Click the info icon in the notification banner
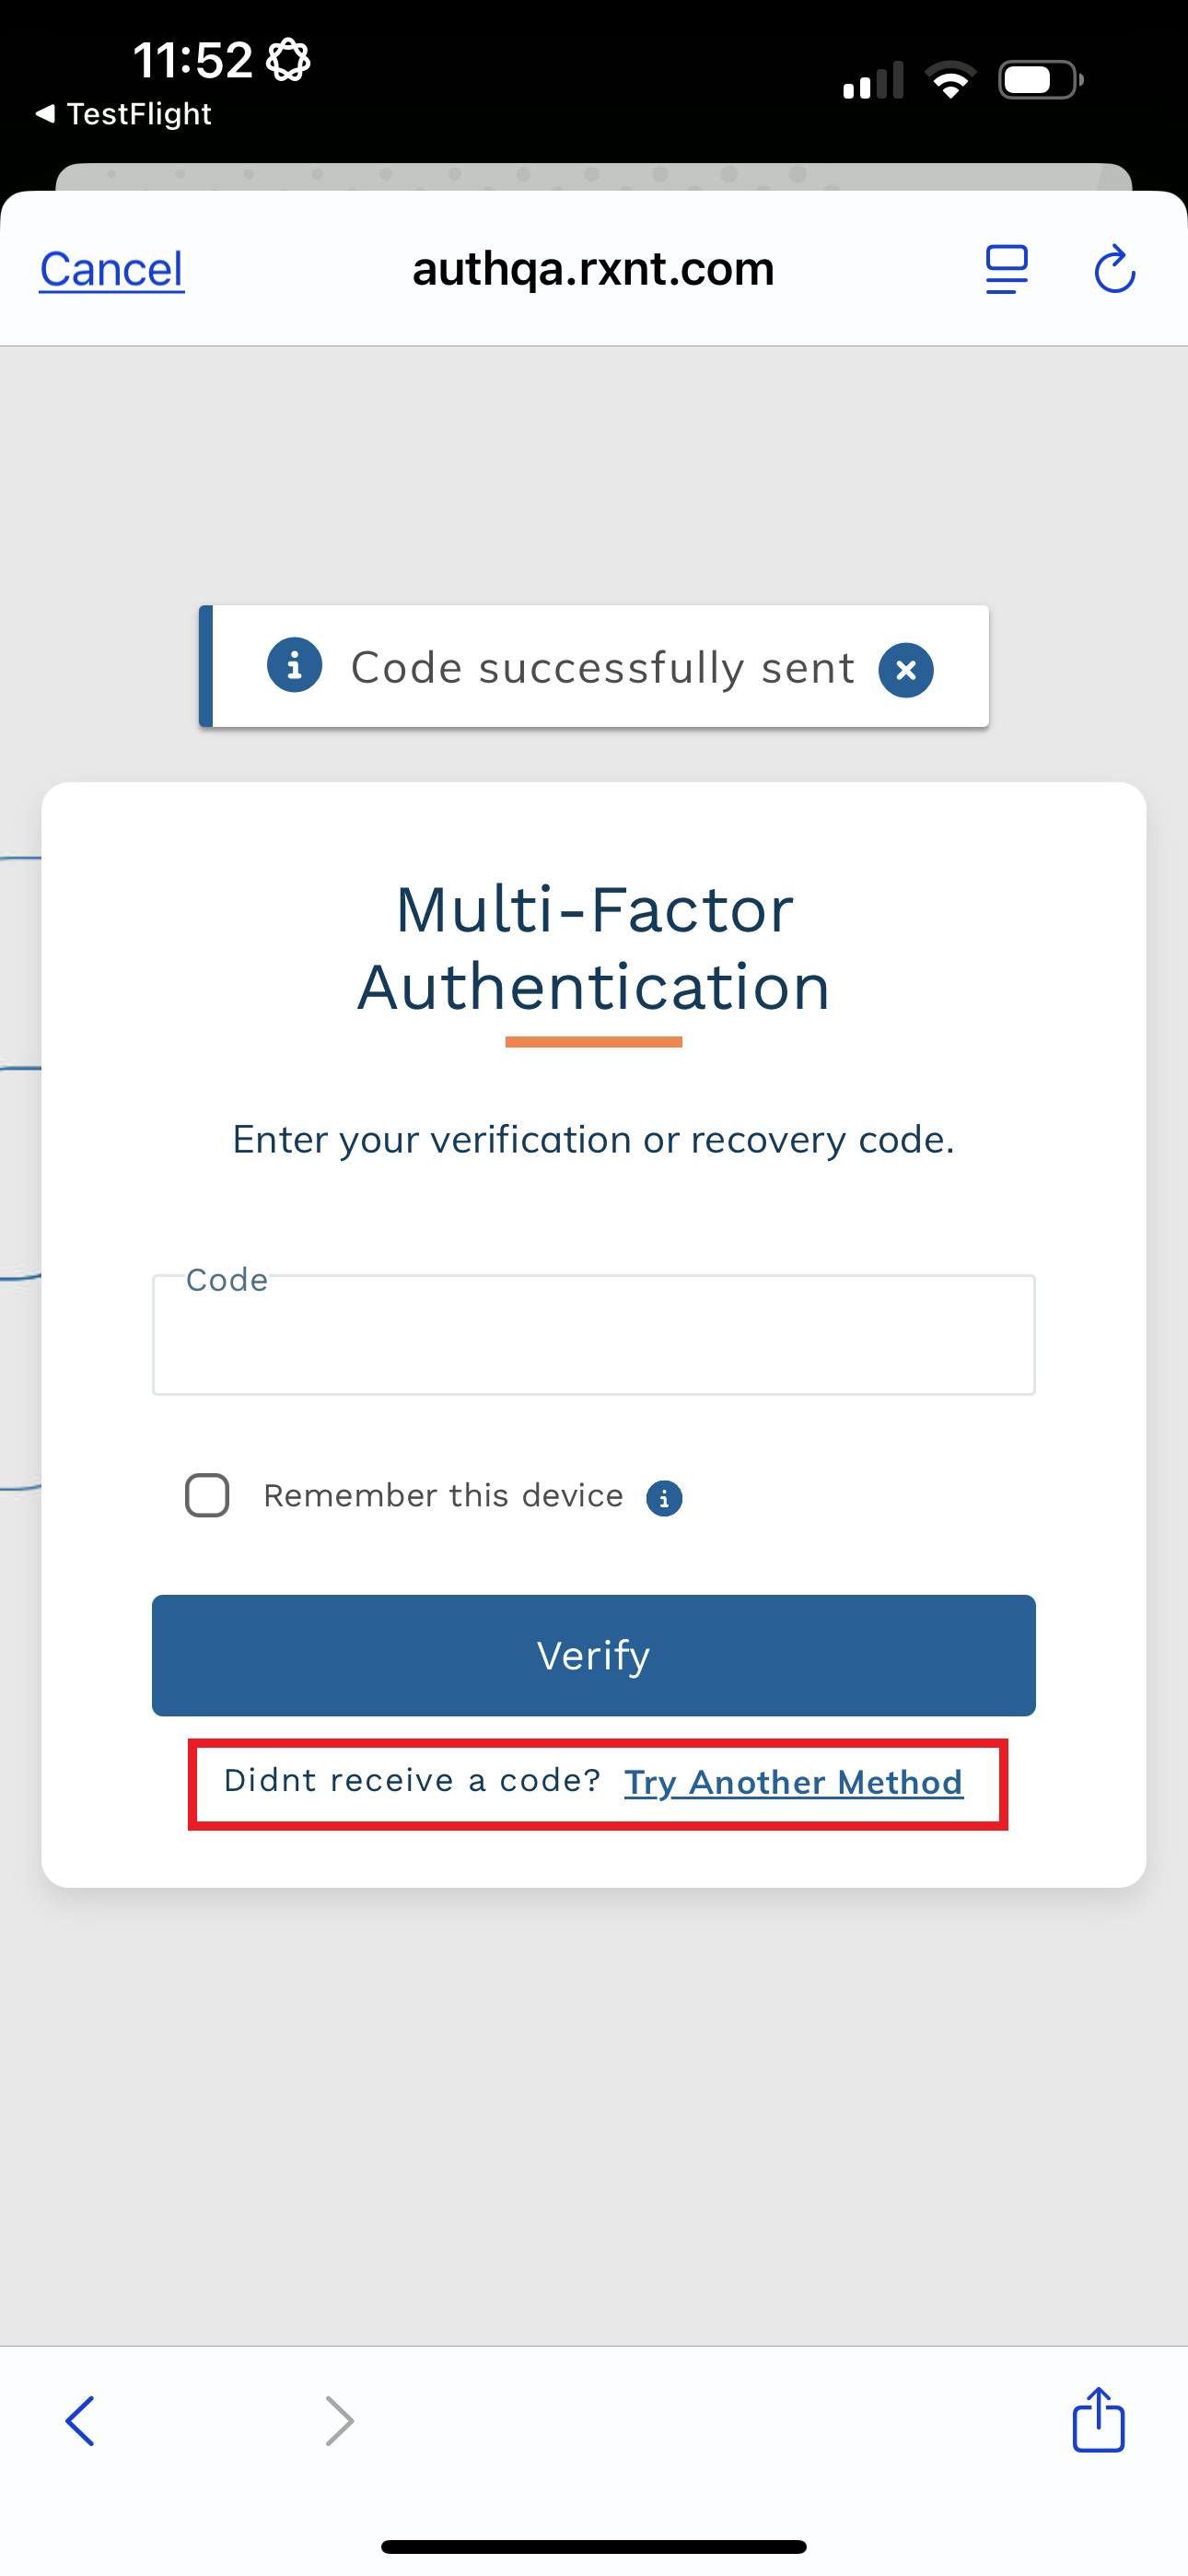 294,666
